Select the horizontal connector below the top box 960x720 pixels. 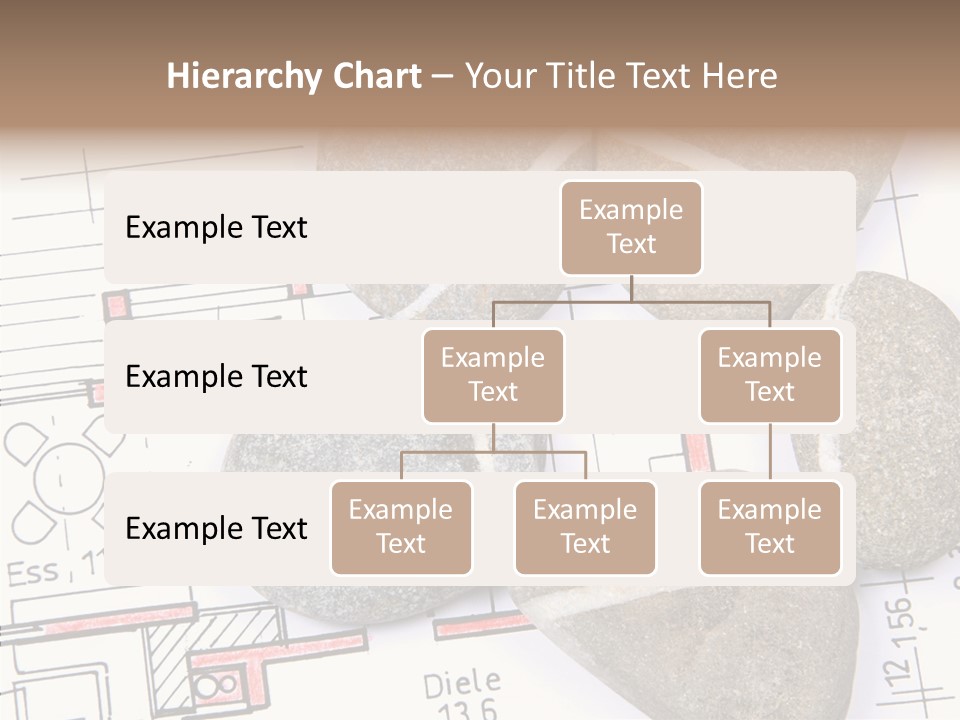631,301
